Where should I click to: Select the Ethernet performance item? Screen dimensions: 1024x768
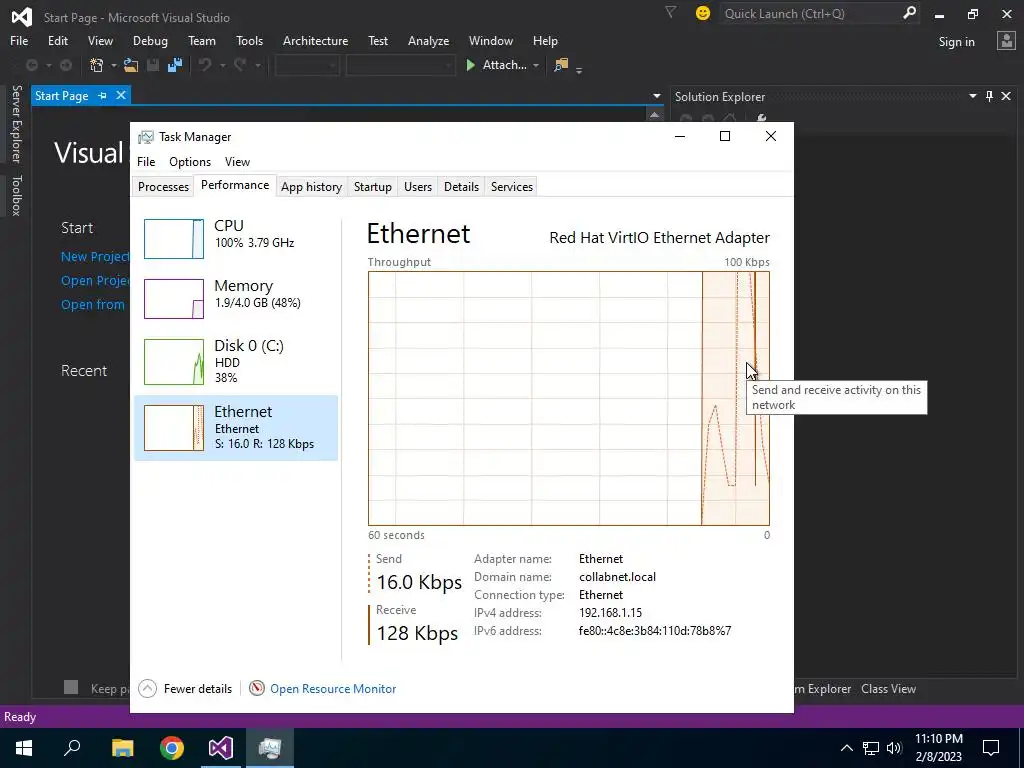point(236,428)
